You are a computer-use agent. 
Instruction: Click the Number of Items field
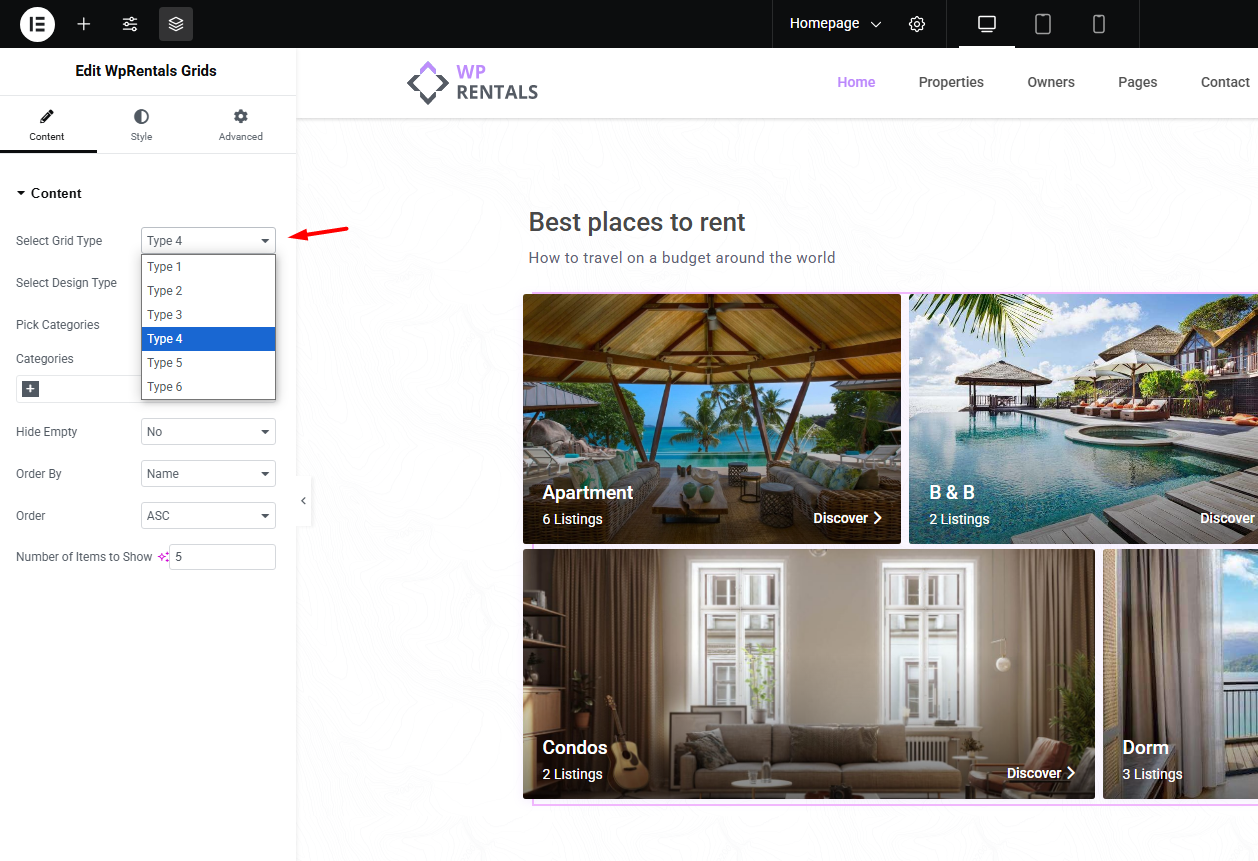(222, 557)
